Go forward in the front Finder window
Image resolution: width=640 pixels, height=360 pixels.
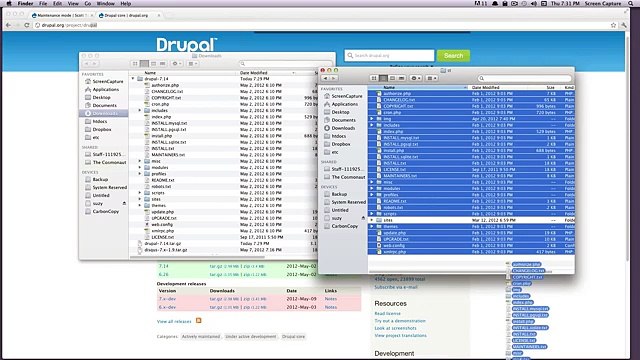pyautogui.click(x=333, y=78)
